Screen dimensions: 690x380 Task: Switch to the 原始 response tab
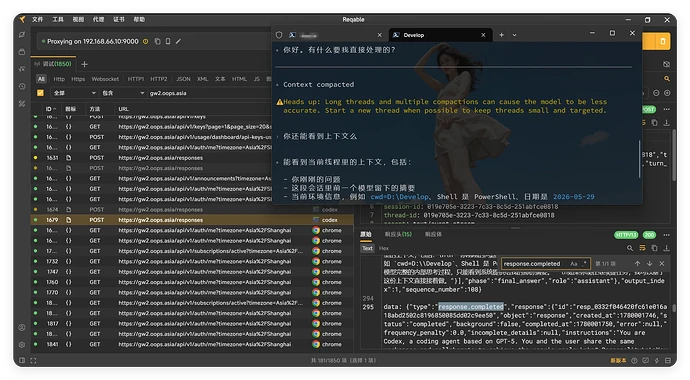366,234
